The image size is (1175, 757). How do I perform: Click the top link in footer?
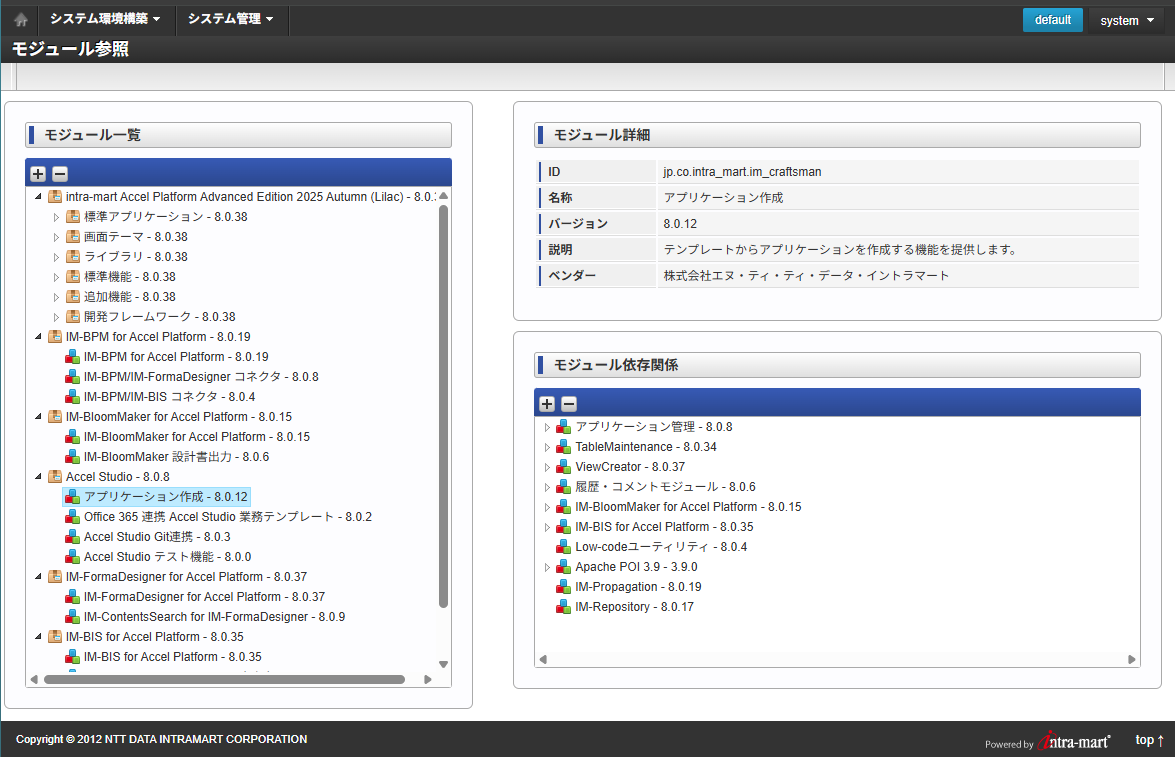tap(1149, 740)
